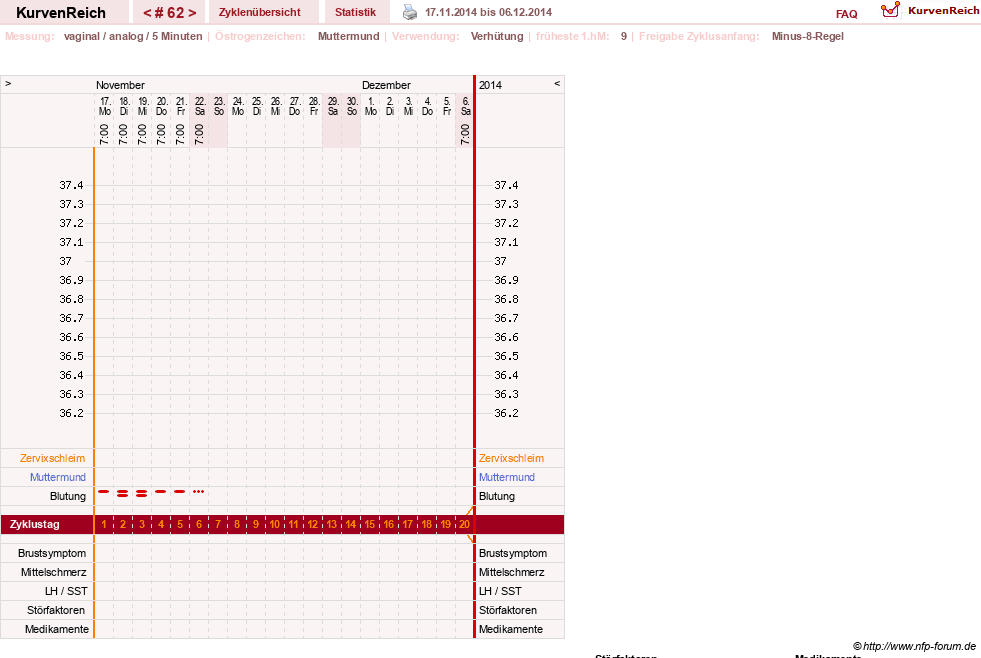Click the LH / SST label on left
The height and width of the screenshot is (658, 981).
[x=66, y=591]
